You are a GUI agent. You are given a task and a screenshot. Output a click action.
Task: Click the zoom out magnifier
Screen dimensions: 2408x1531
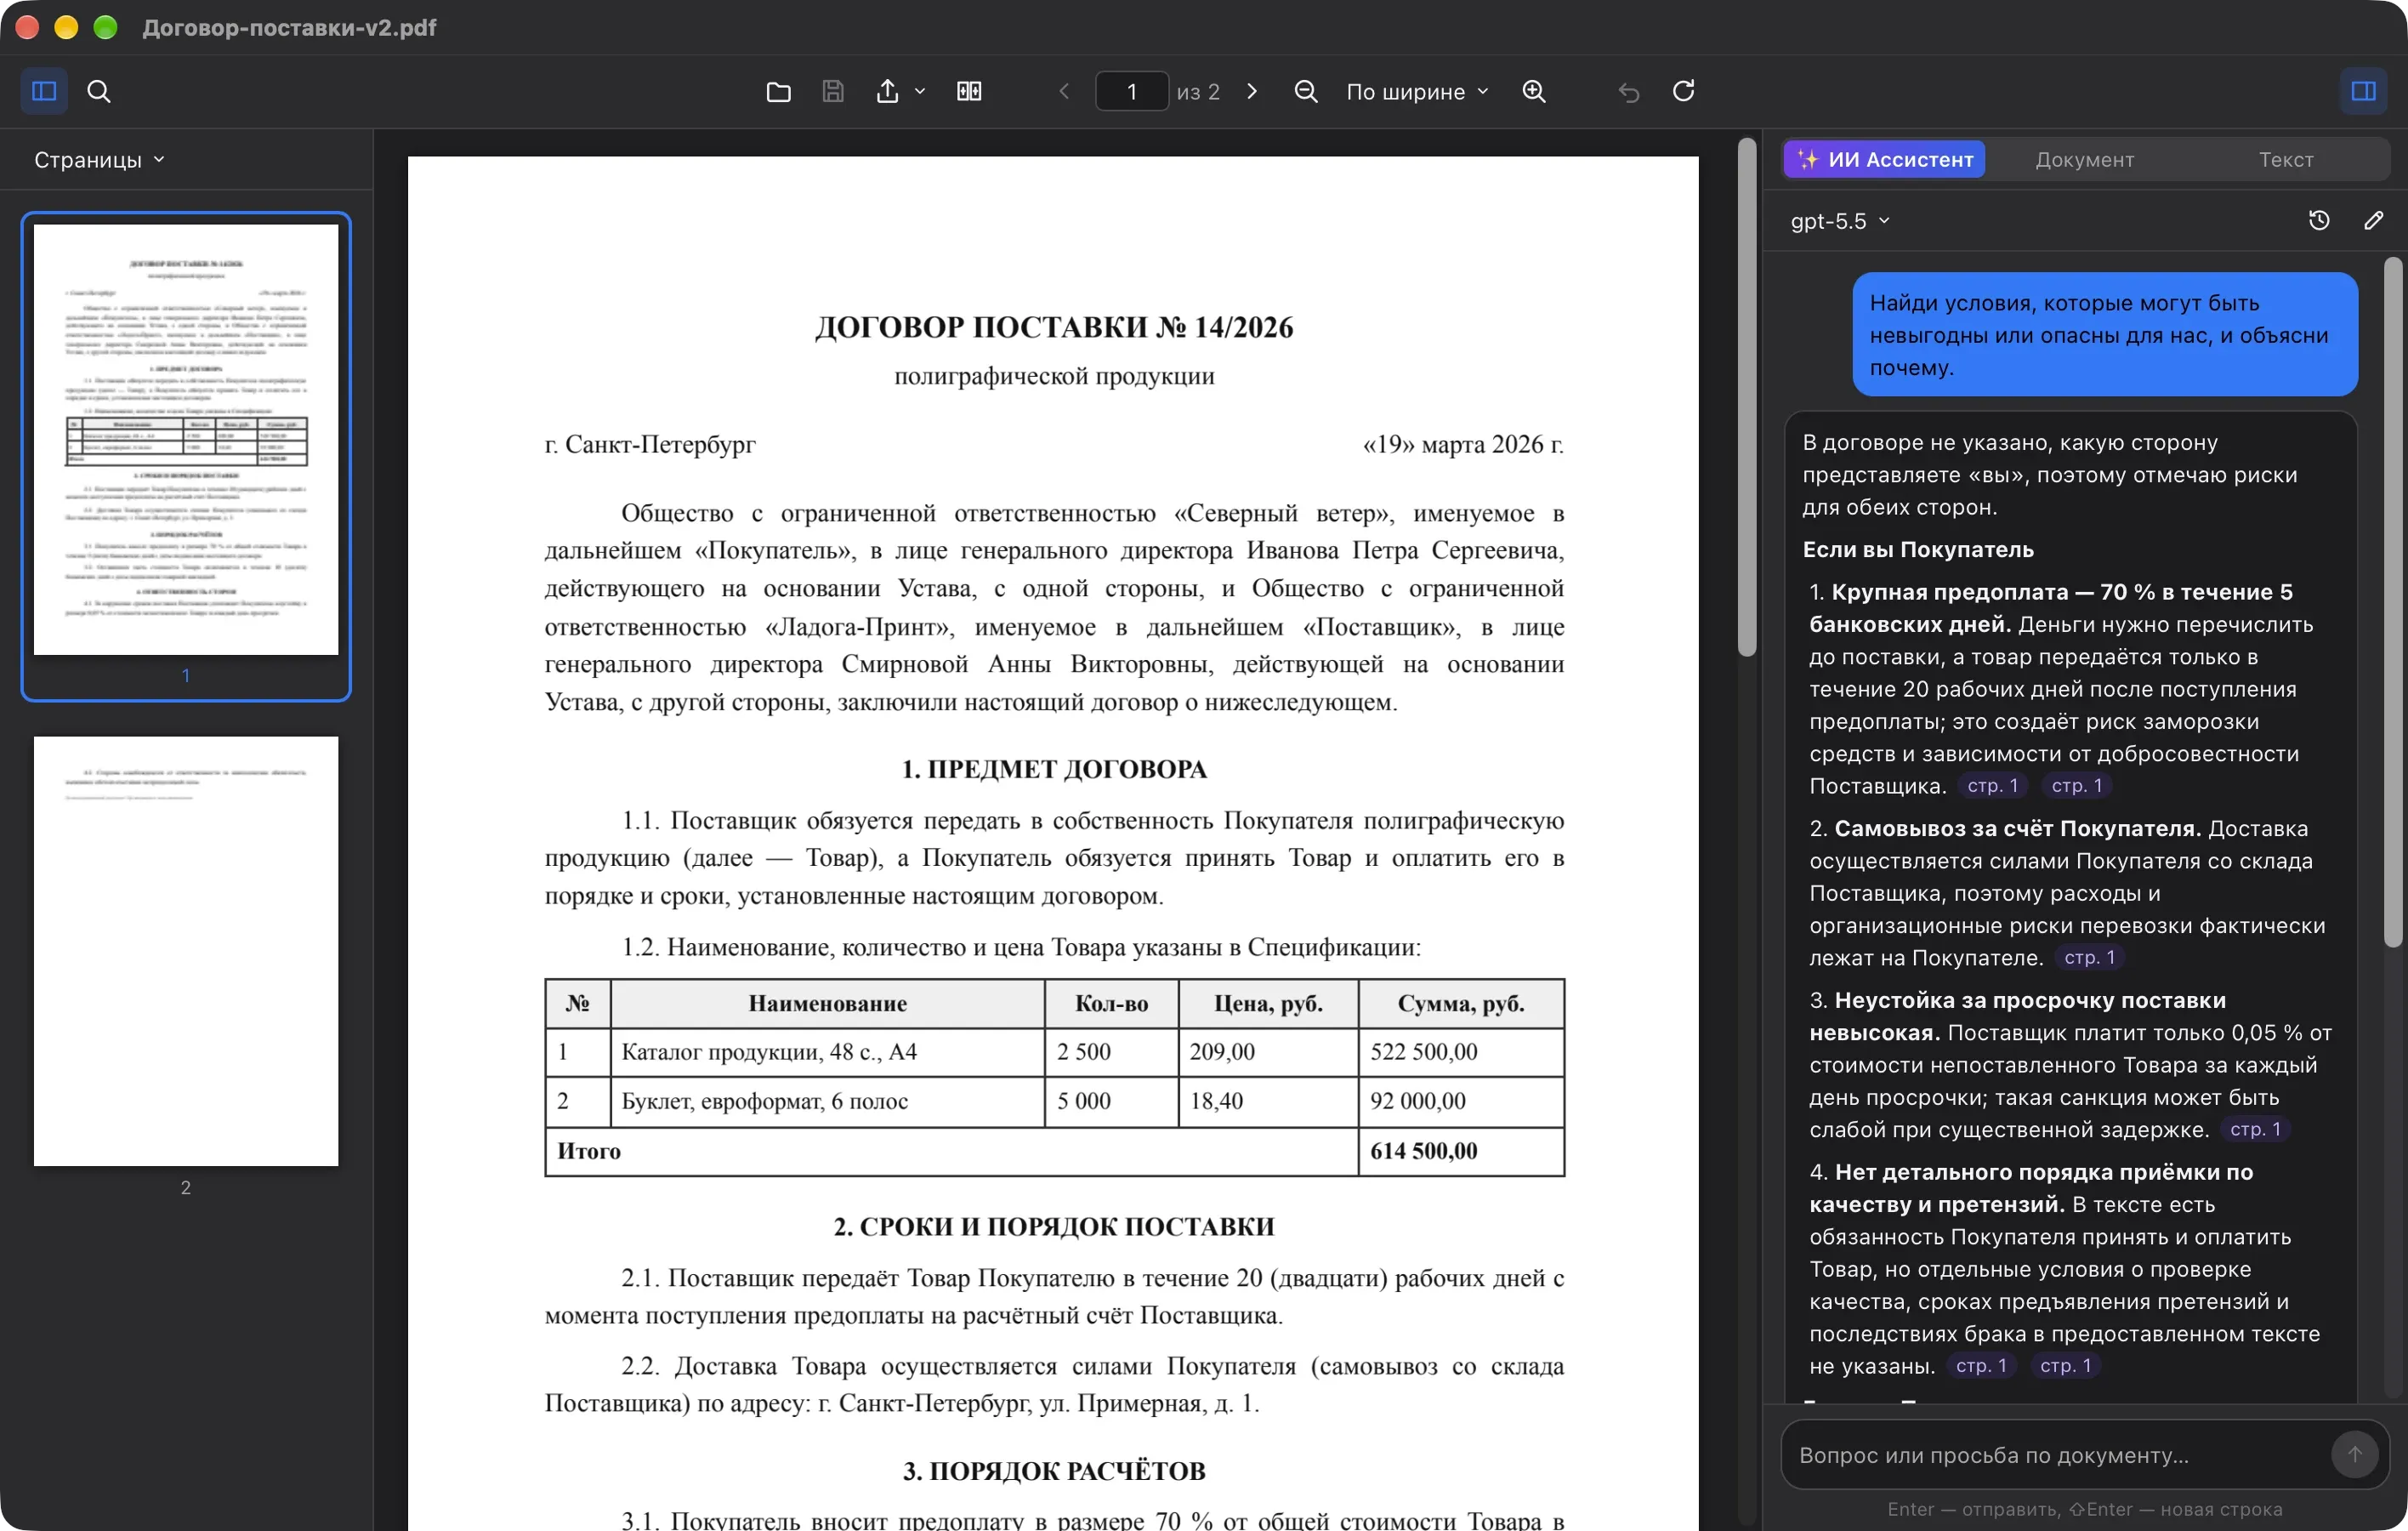[1305, 91]
